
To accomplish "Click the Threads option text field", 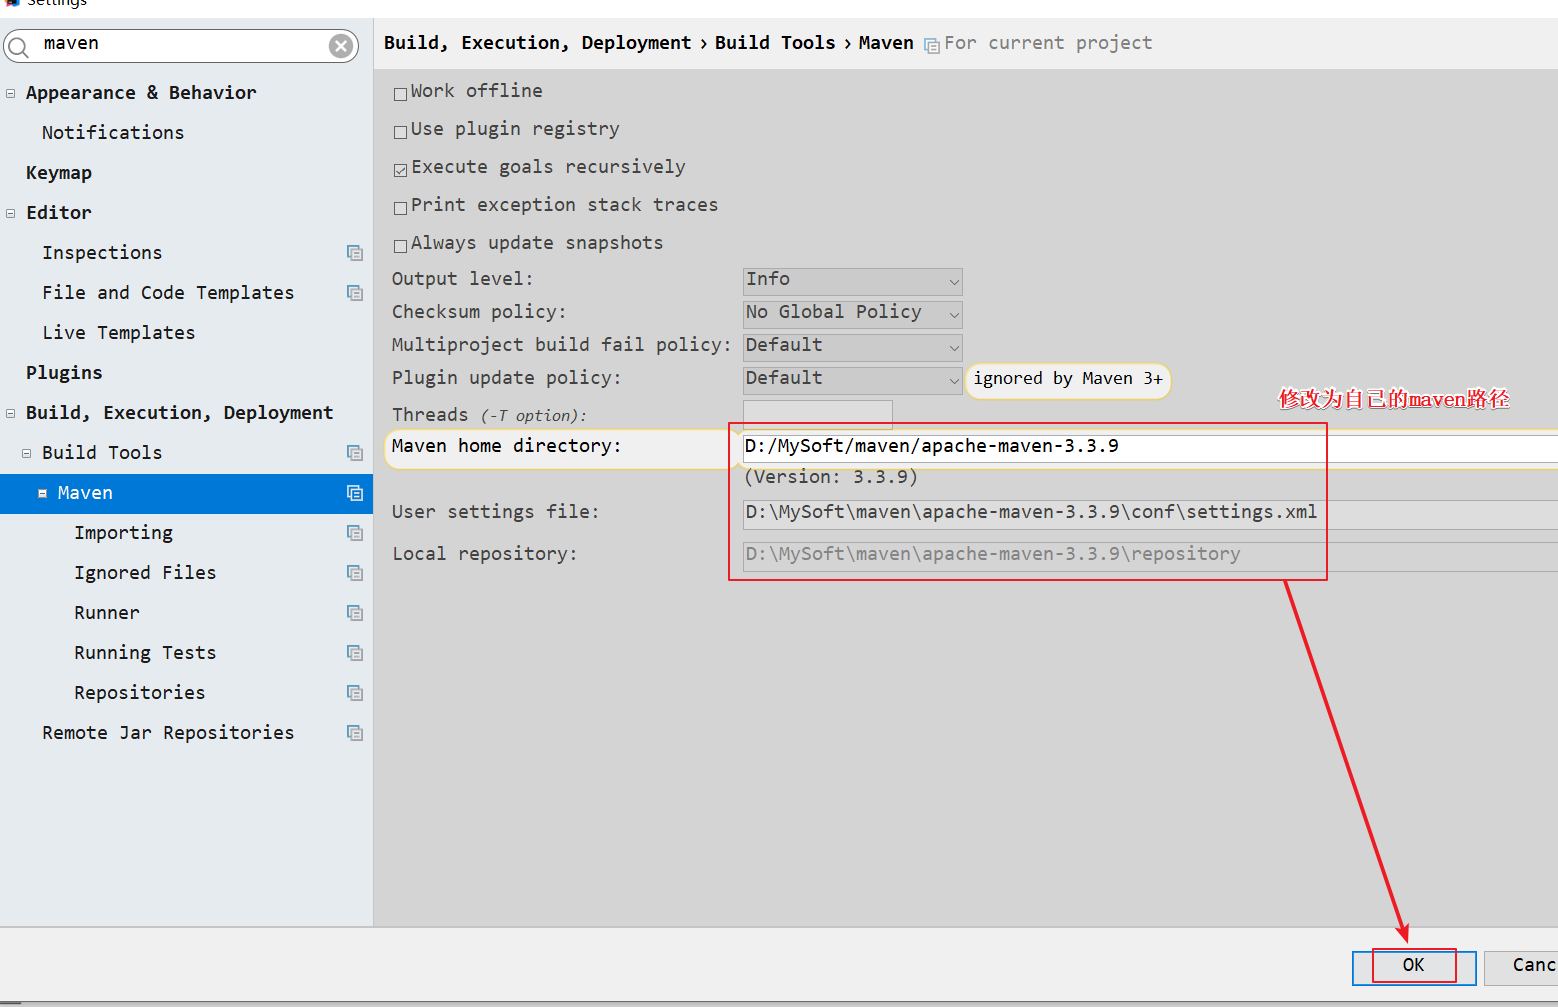I will click(x=817, y=414).
